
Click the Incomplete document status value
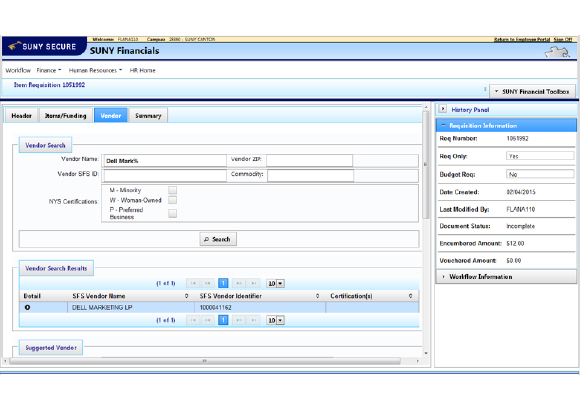[x=520, y=226]
